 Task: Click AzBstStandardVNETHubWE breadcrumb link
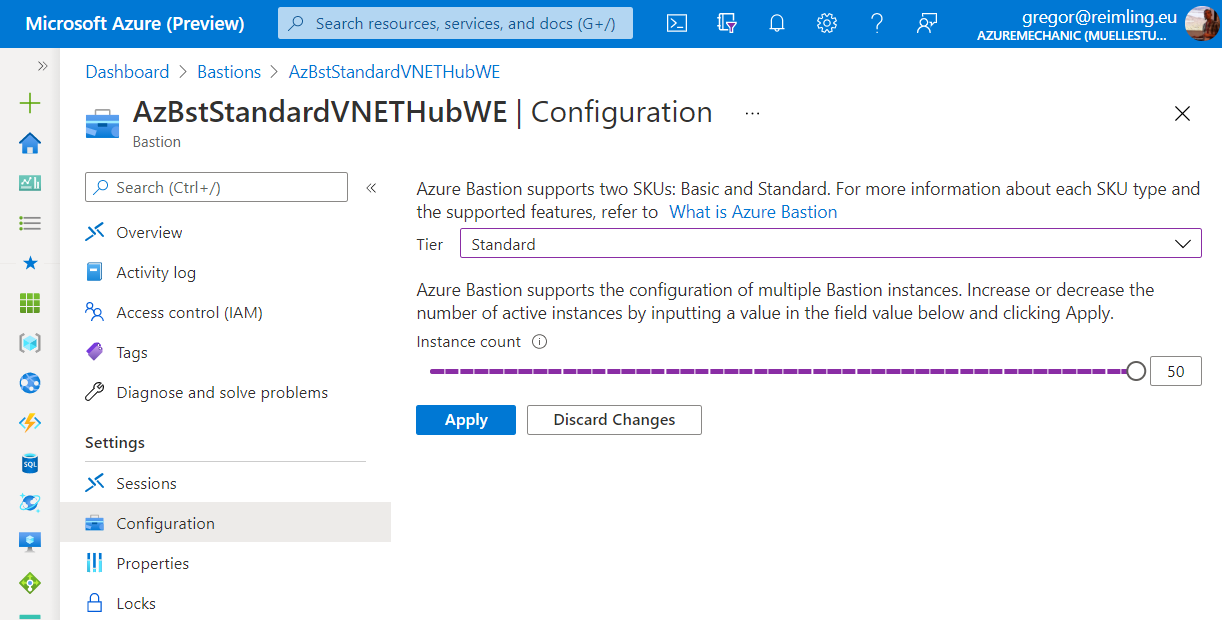coord(394,72)
